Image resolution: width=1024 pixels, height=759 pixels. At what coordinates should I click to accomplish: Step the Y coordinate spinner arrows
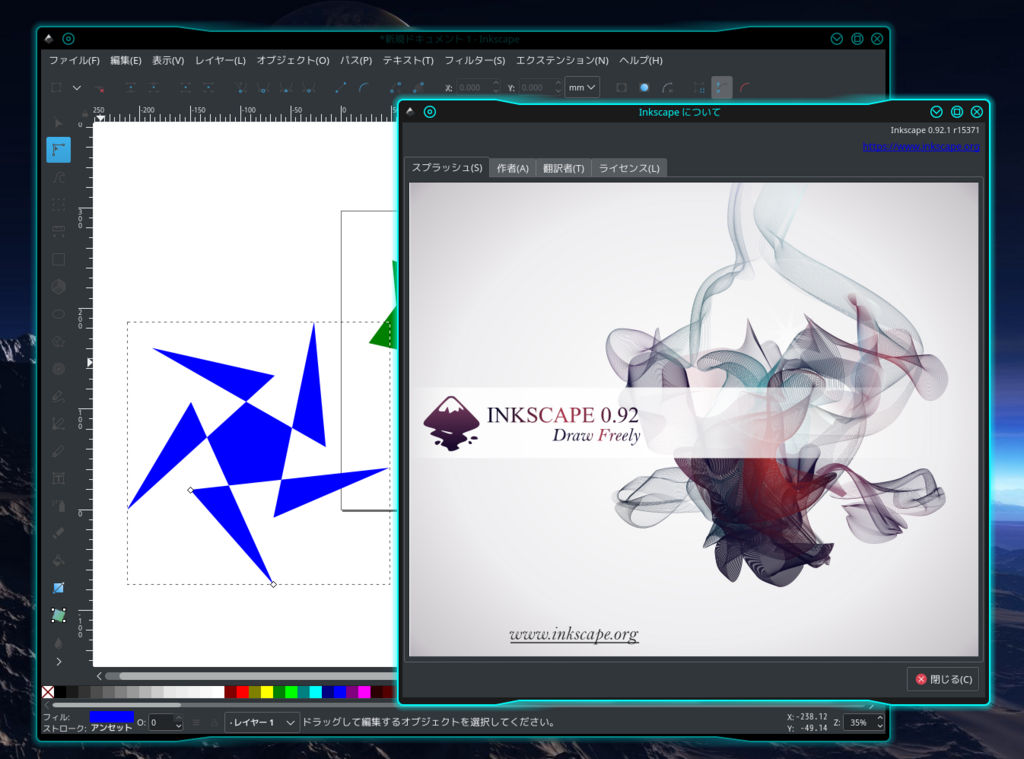558,88
